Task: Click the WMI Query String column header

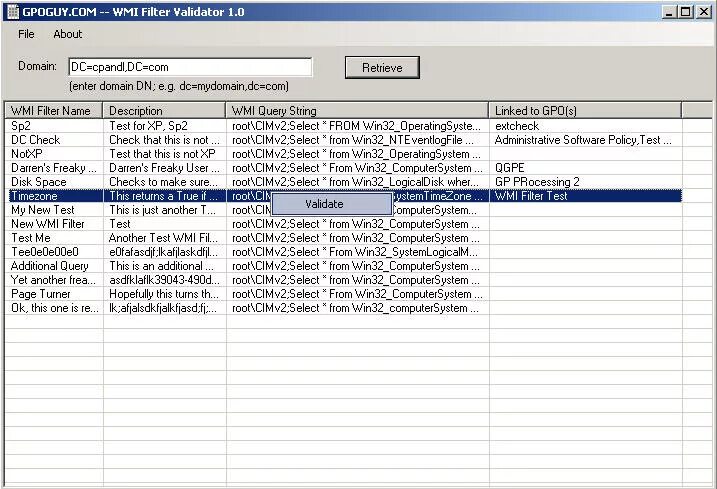Action: pos(357,111)
